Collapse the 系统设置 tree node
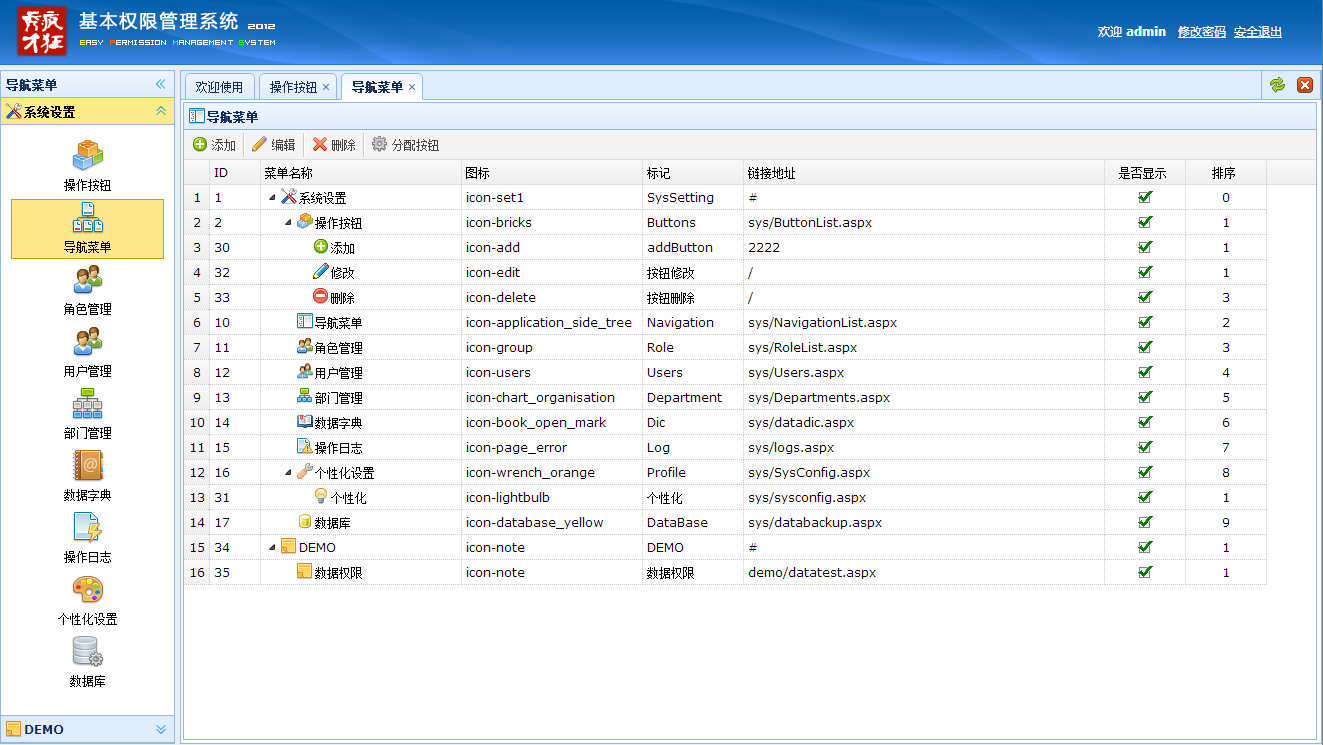 point(272,198)
